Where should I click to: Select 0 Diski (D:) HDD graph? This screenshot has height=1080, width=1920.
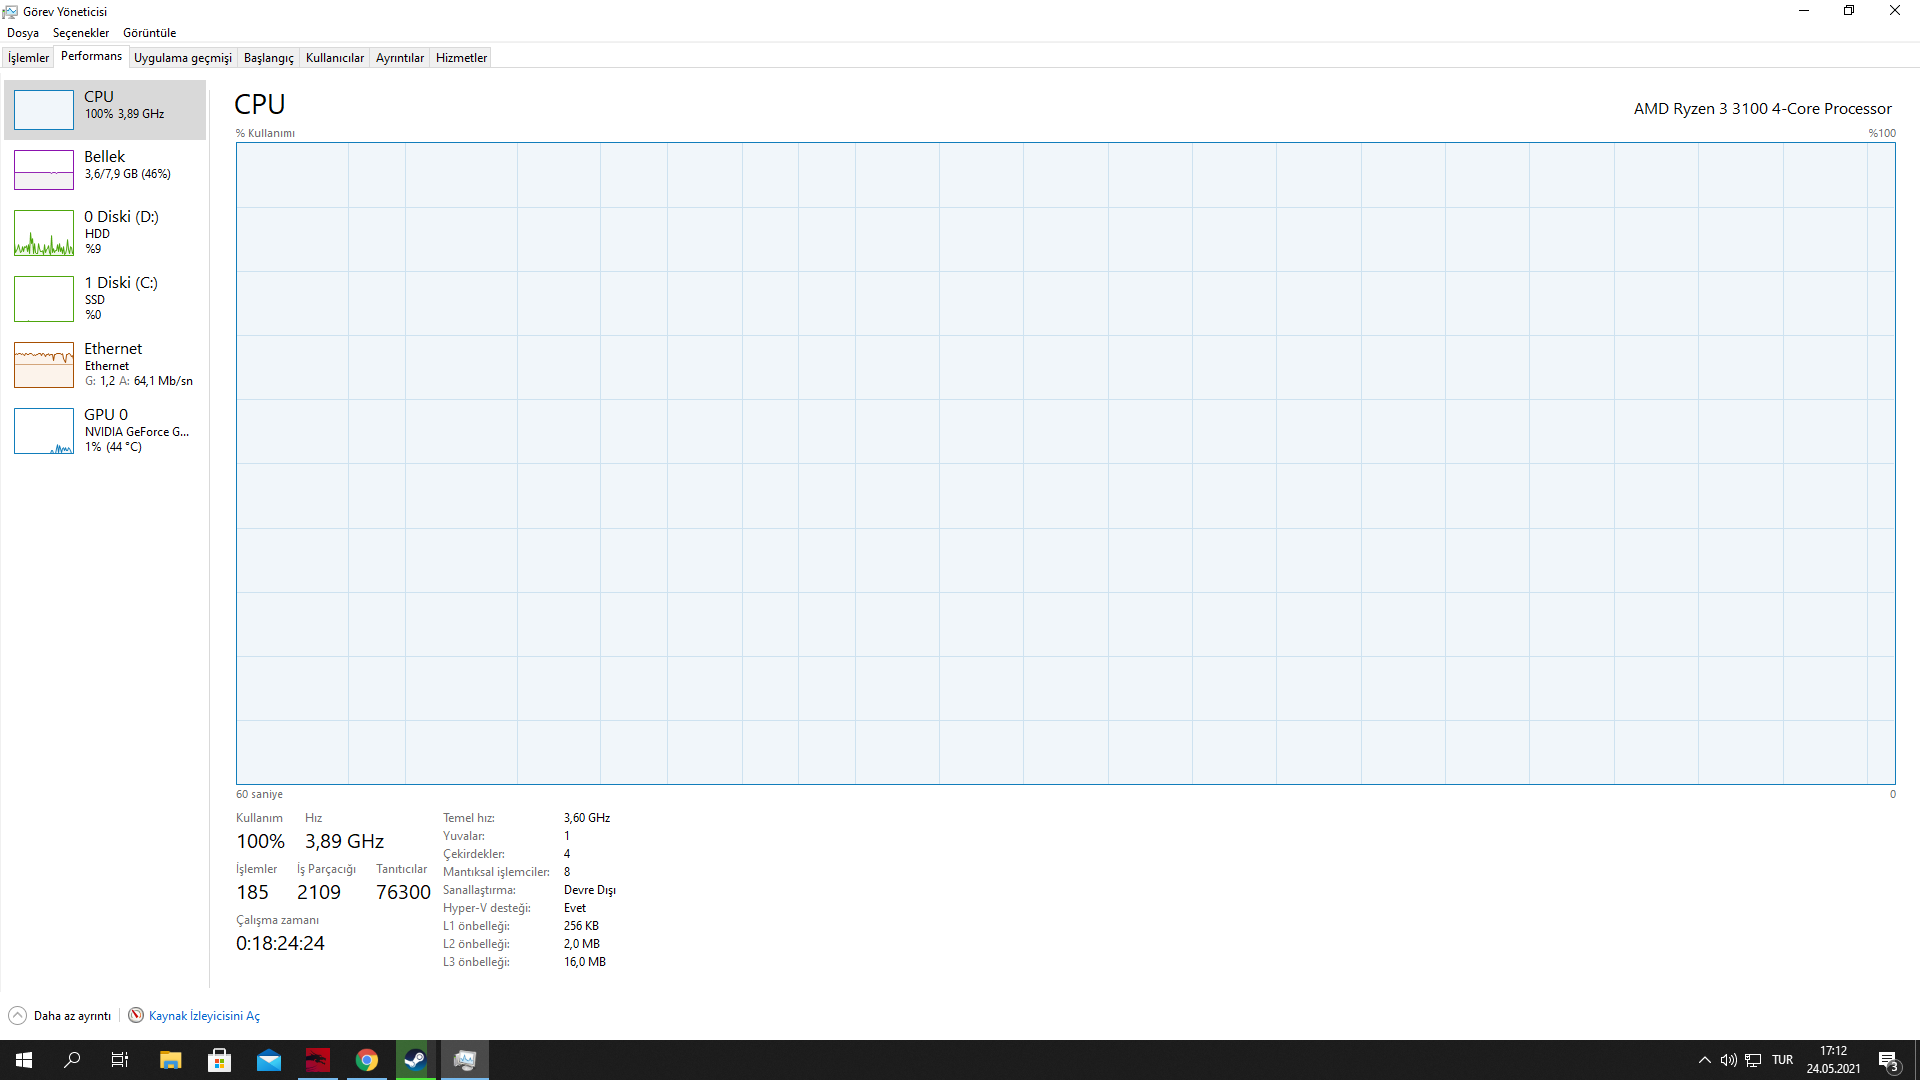[x=44, y=233]
